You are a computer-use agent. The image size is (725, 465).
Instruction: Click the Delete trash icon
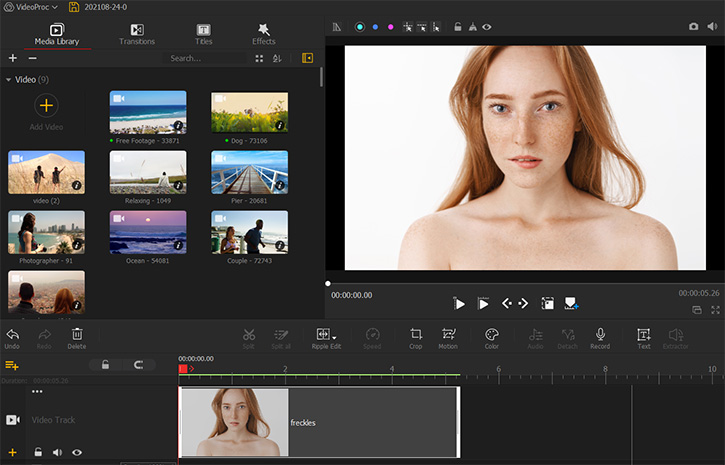[77, 335]
